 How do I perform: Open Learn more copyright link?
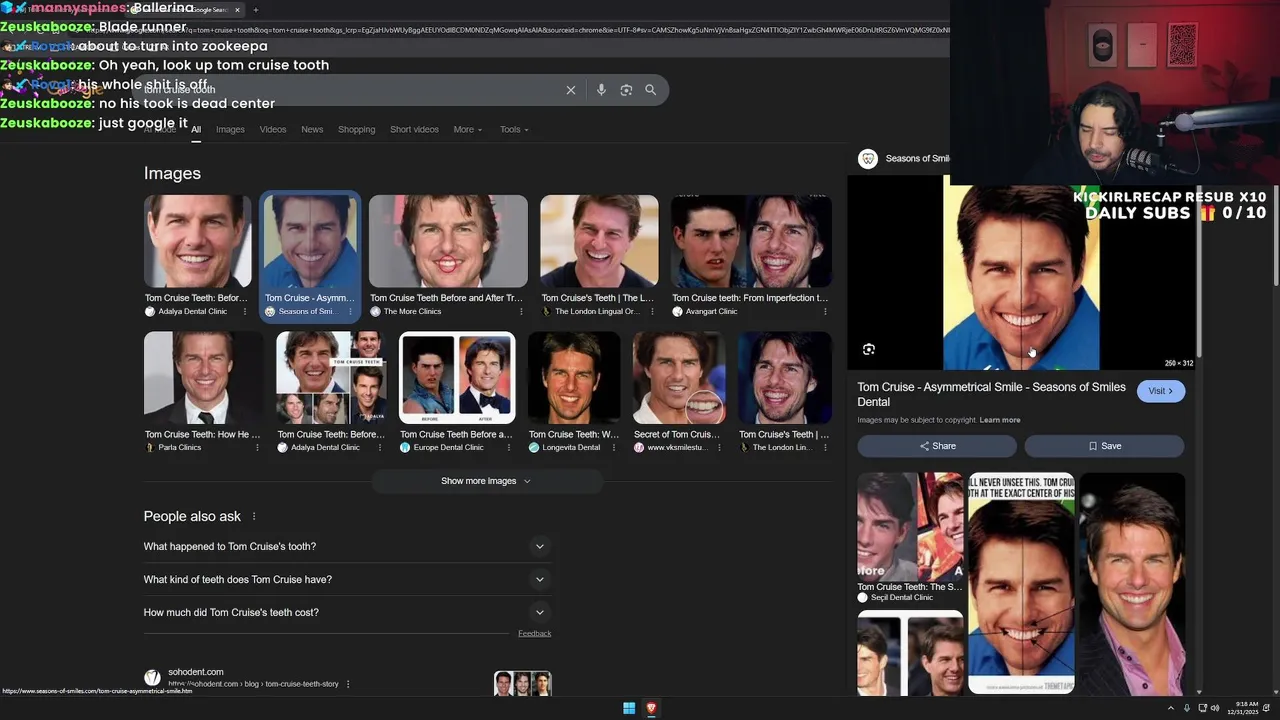pyautogui.click(x=1000, y=420)
